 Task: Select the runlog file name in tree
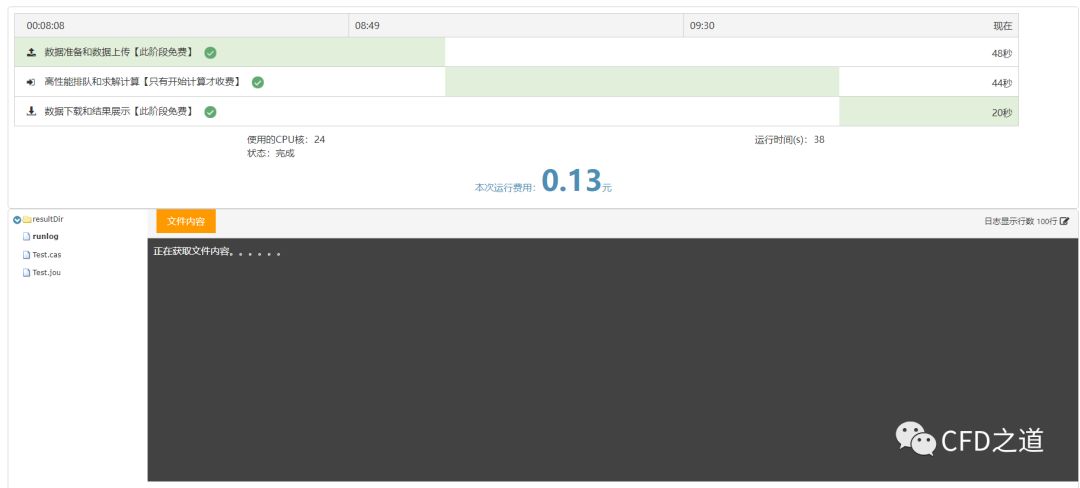pos(45,237)
